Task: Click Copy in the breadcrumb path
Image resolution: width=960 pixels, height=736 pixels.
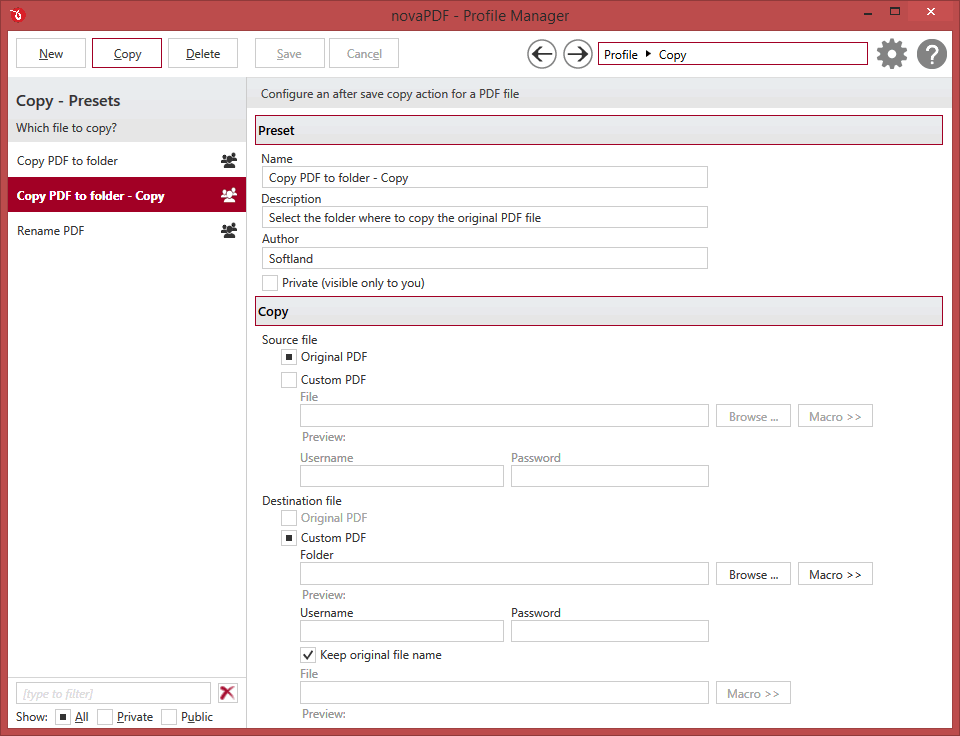Action: [x=672, y=54]
